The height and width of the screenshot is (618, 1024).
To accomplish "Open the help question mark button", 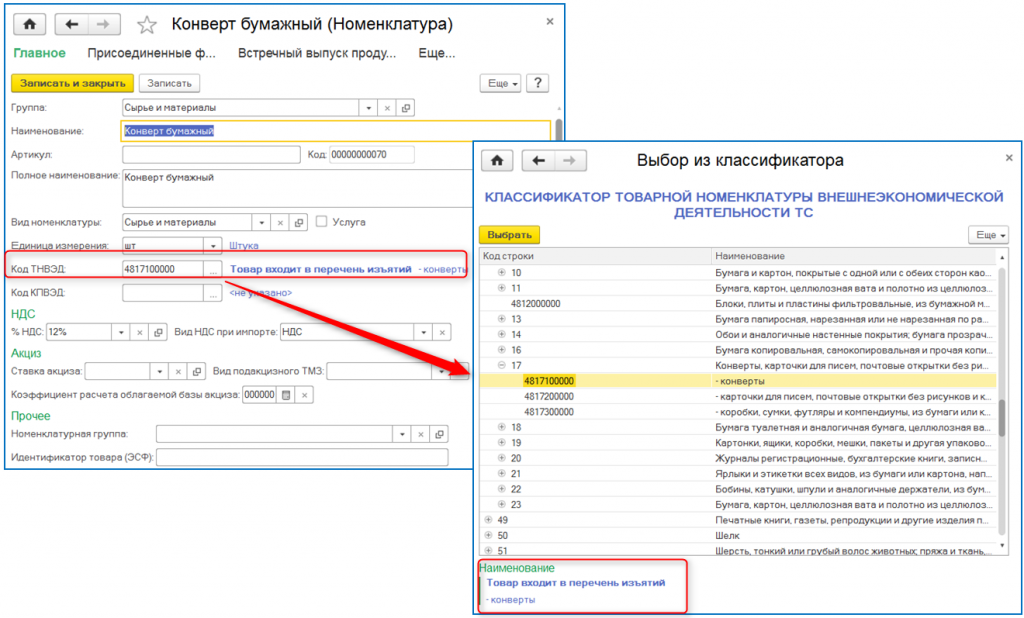I will (x=537, y=83).
